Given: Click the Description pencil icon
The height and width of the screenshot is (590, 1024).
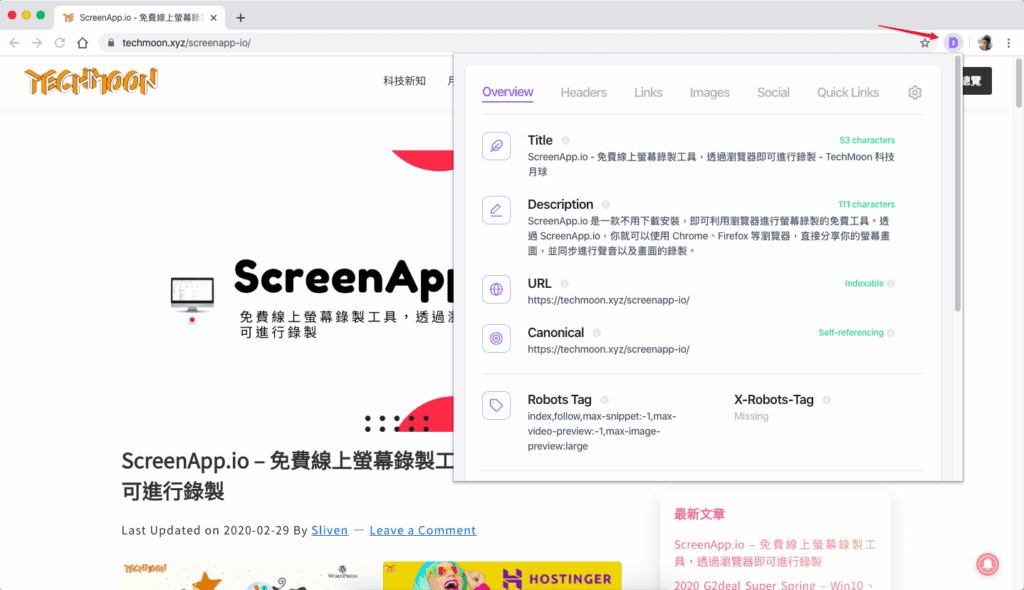Looking at the screenshot, I should [x=496, y=210].
